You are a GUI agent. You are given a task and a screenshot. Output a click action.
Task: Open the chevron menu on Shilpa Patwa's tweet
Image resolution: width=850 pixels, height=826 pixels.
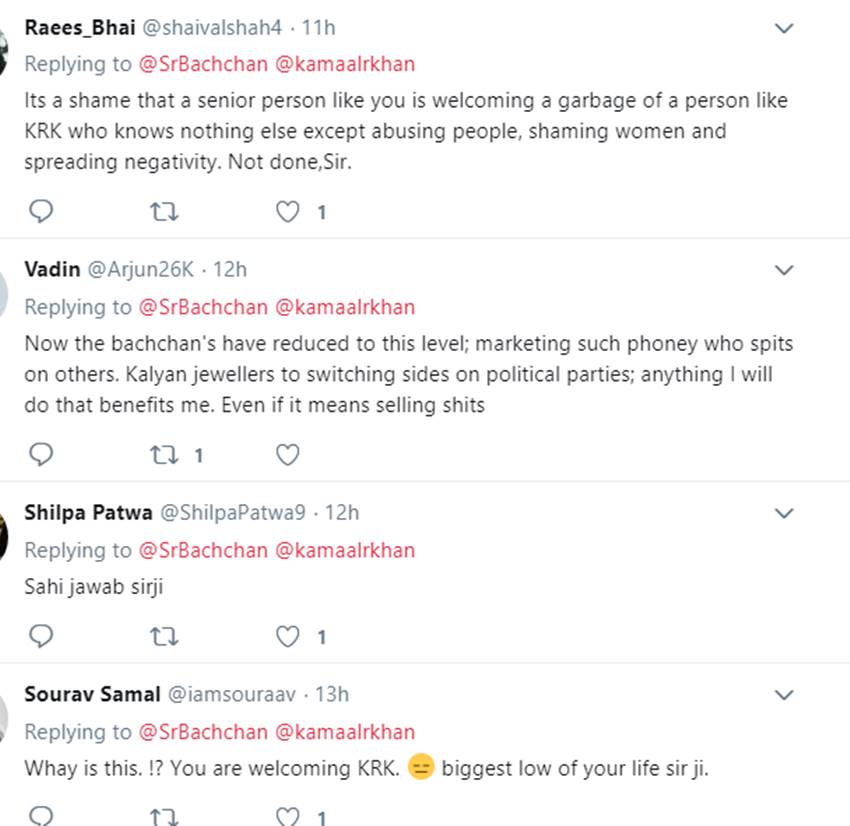785,513
